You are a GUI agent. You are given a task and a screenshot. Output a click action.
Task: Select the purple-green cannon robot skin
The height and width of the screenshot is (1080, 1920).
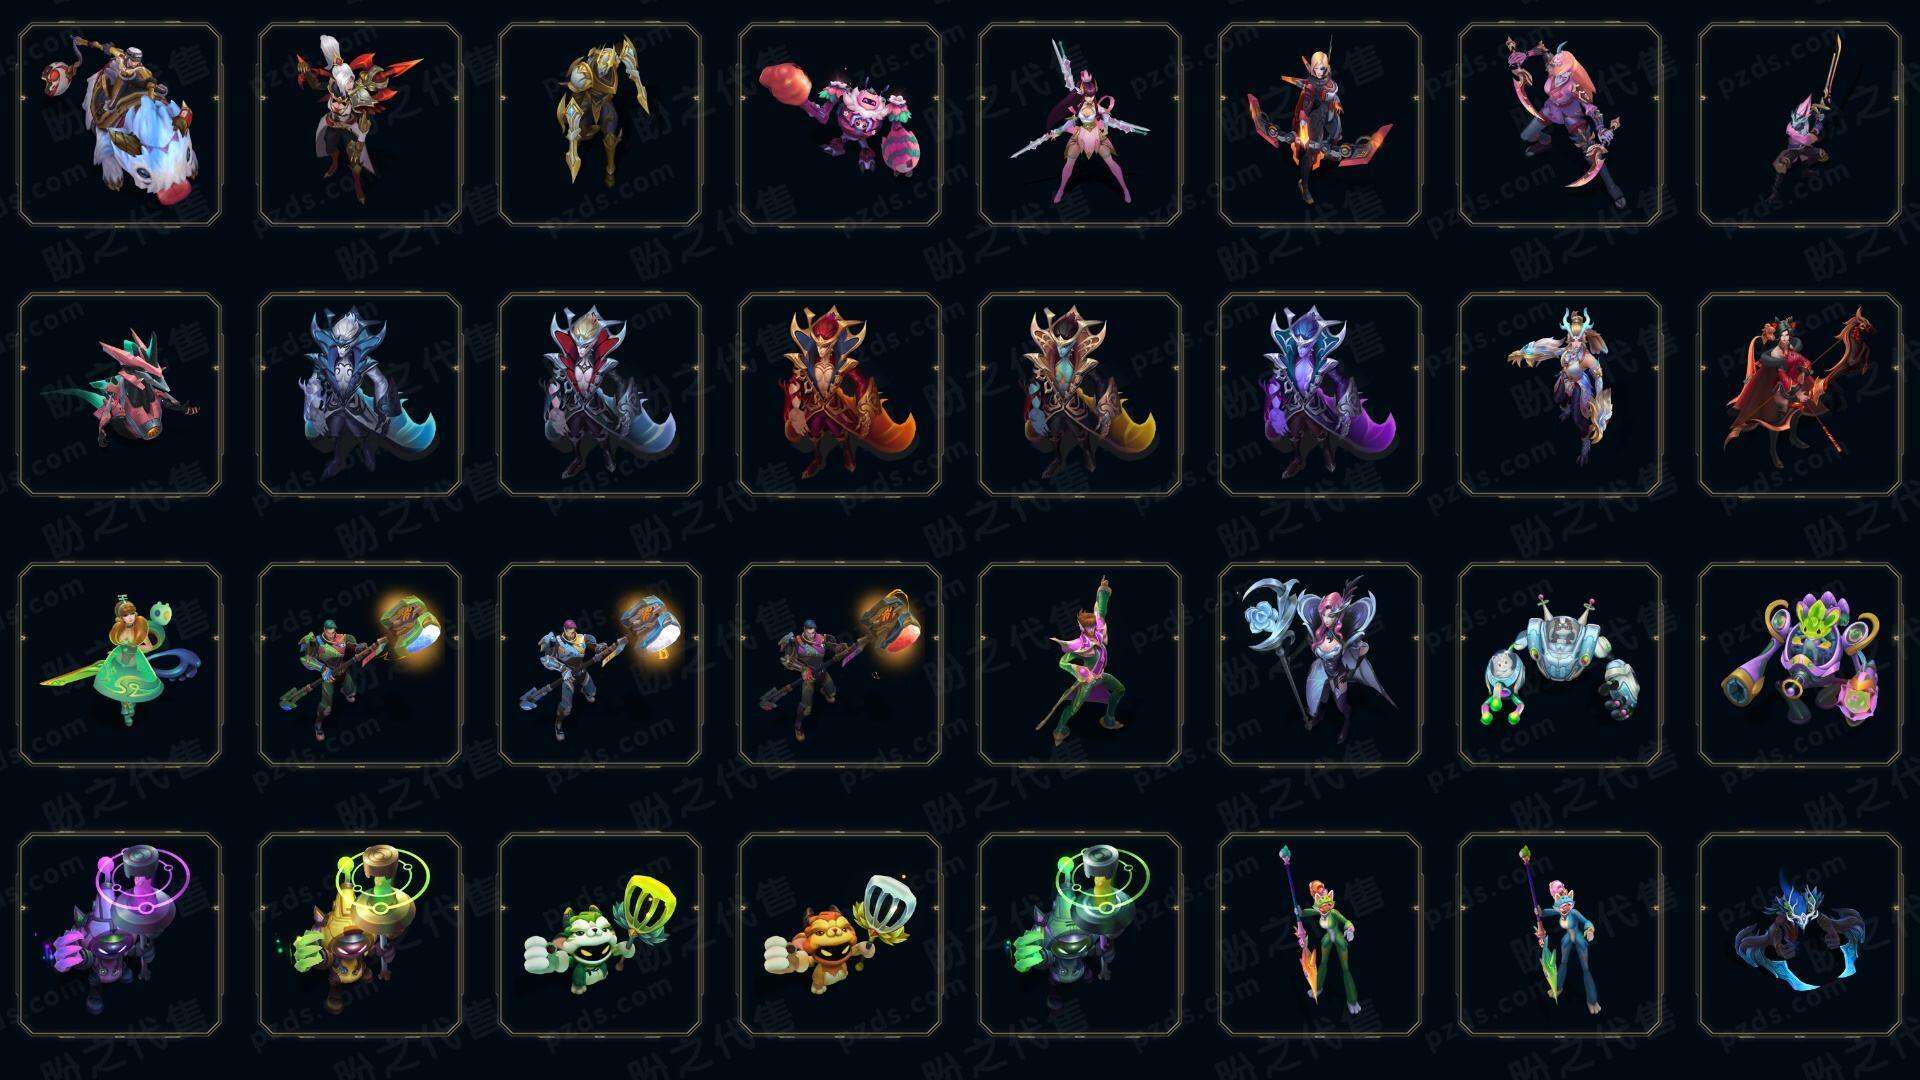click(x=1800, y=664)
